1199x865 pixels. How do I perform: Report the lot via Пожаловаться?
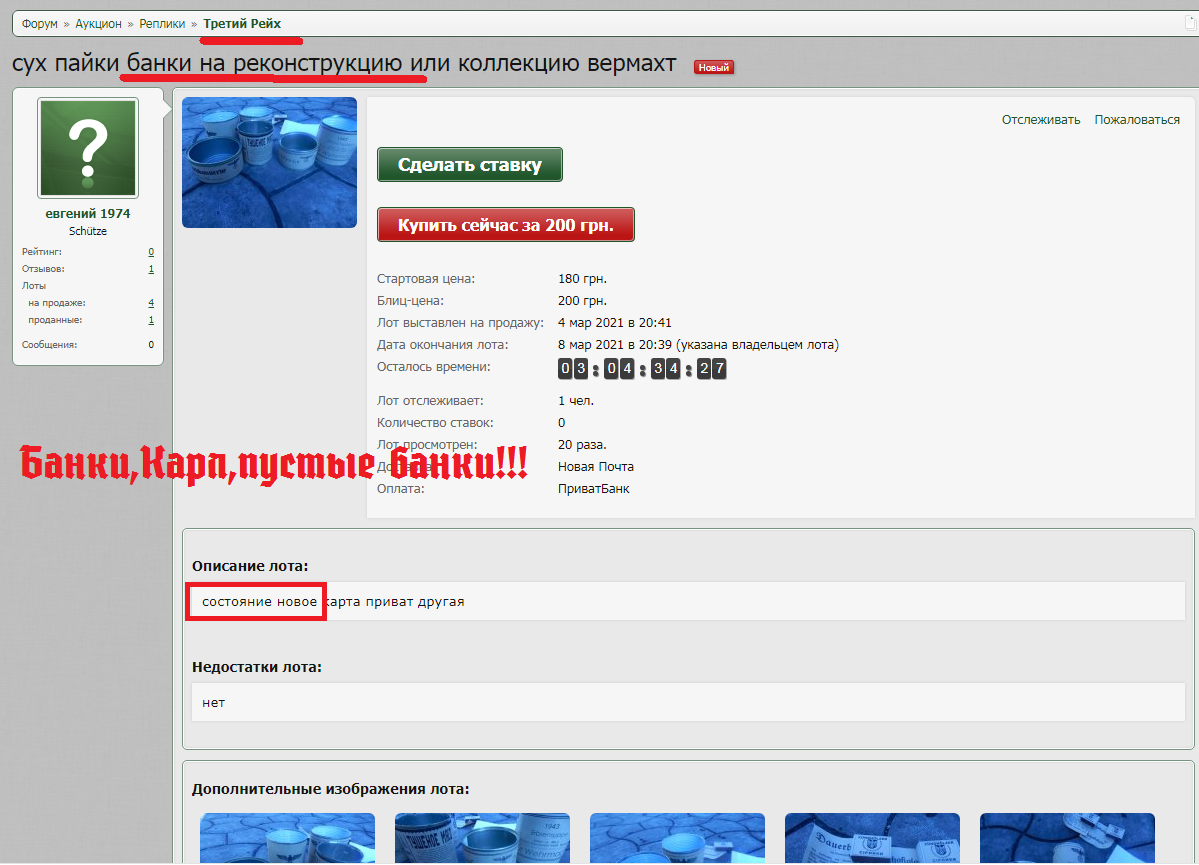tap(1137, 120)
